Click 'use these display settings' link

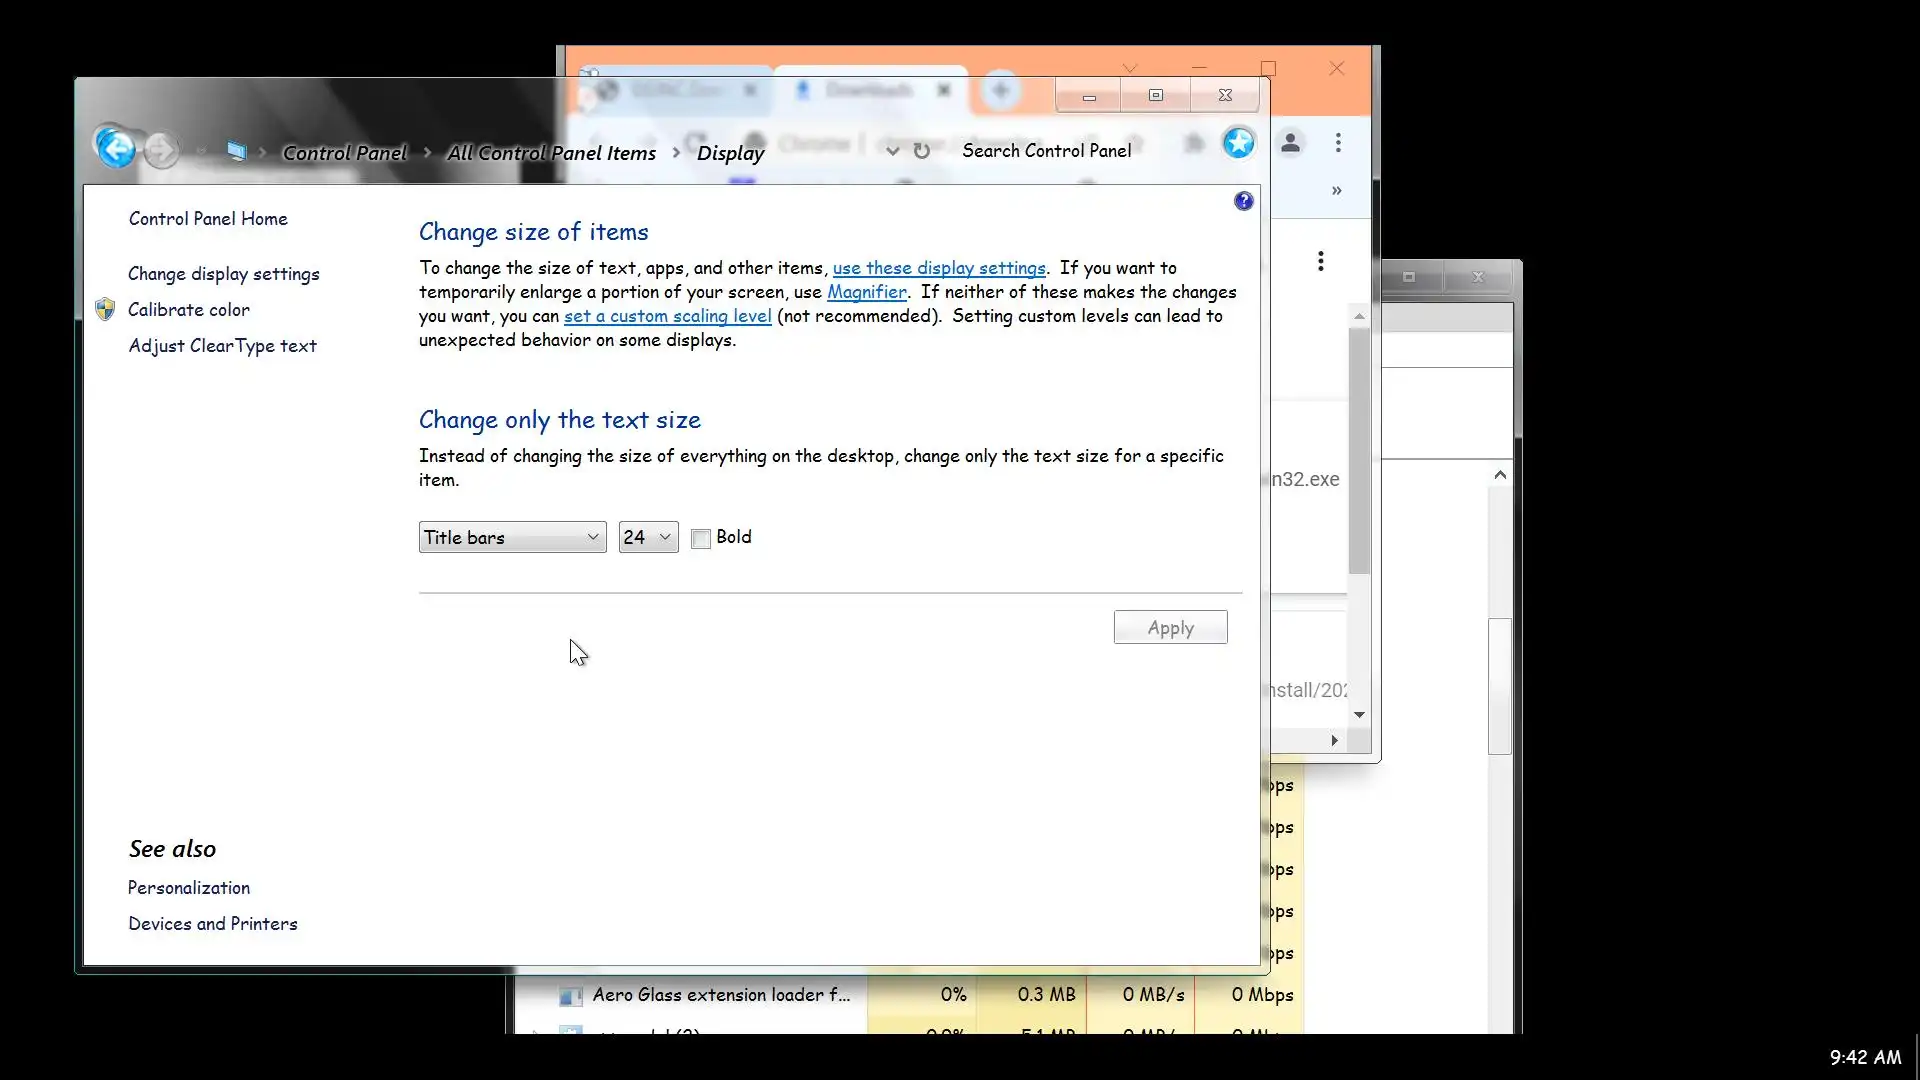tap(938, 268)
